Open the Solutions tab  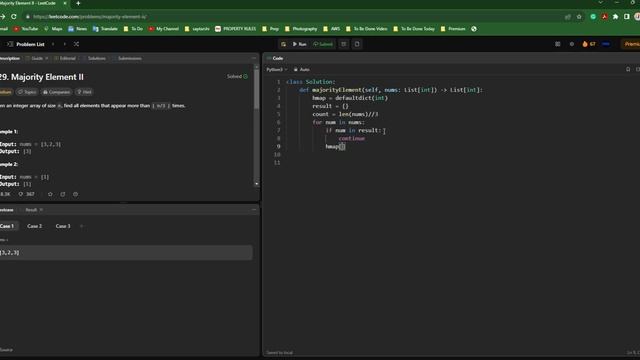tap(94, 58)
